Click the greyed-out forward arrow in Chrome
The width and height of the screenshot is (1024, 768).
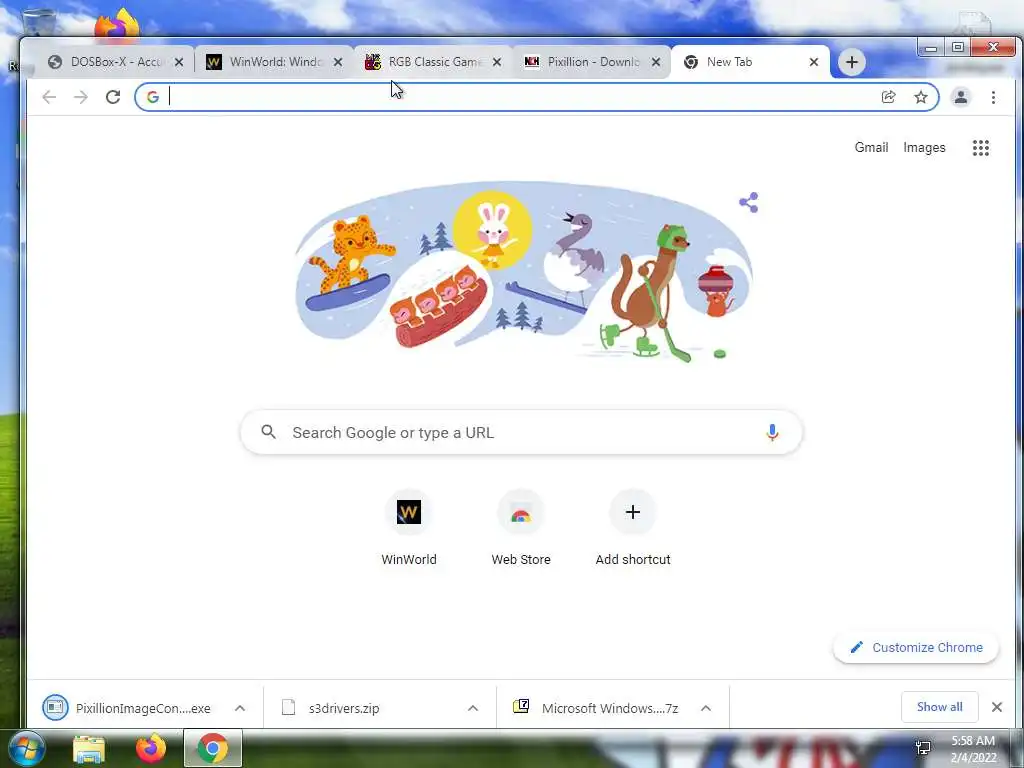(80, 97)
